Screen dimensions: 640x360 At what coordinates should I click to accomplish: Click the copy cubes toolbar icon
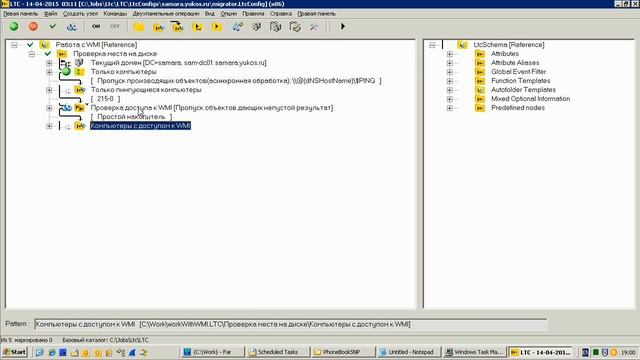click(276, 27)
